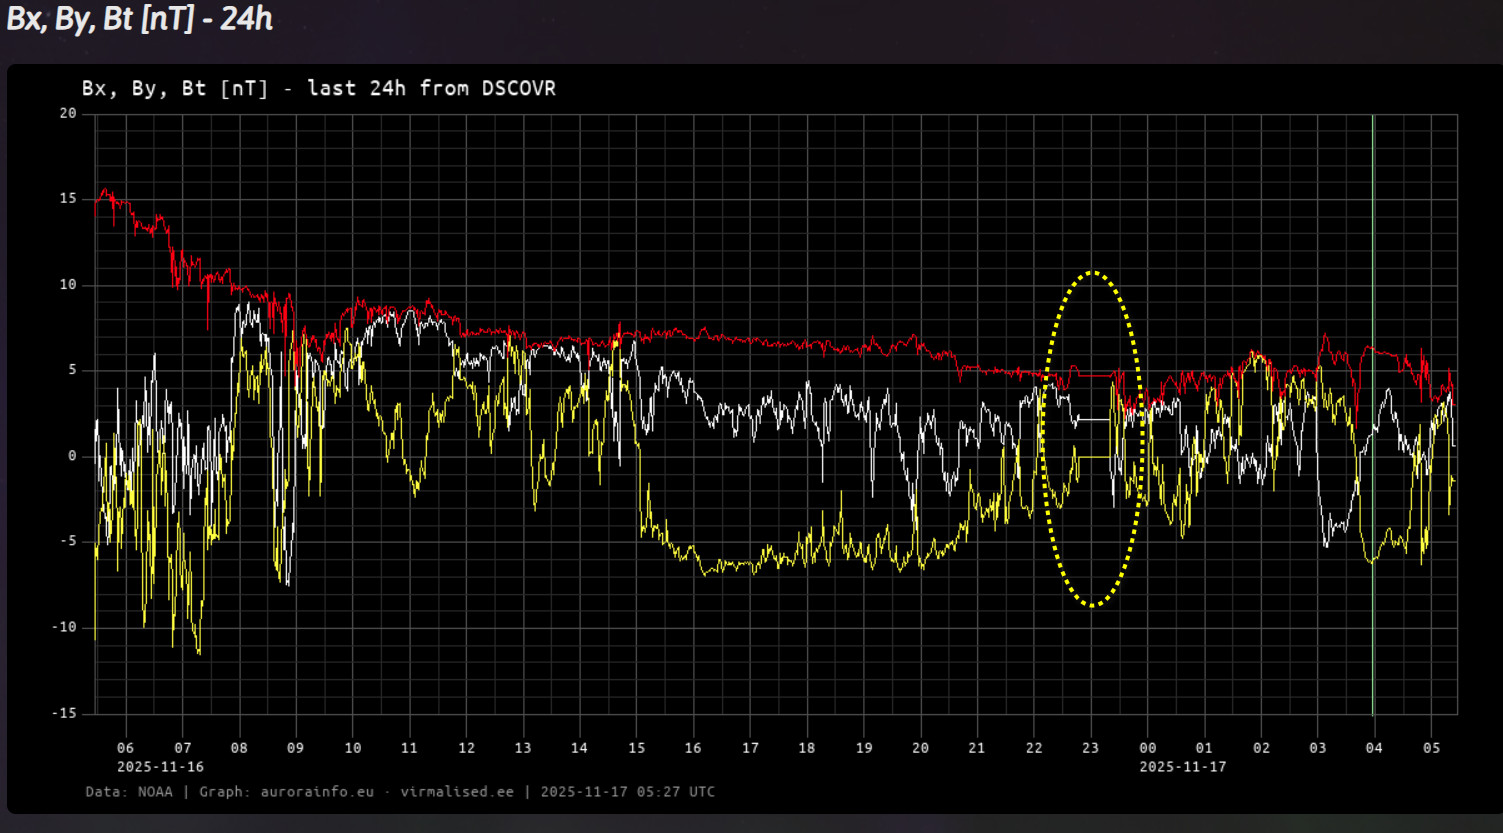Select the 18 hour tick label
The image size is (1503, 833).
807,748
